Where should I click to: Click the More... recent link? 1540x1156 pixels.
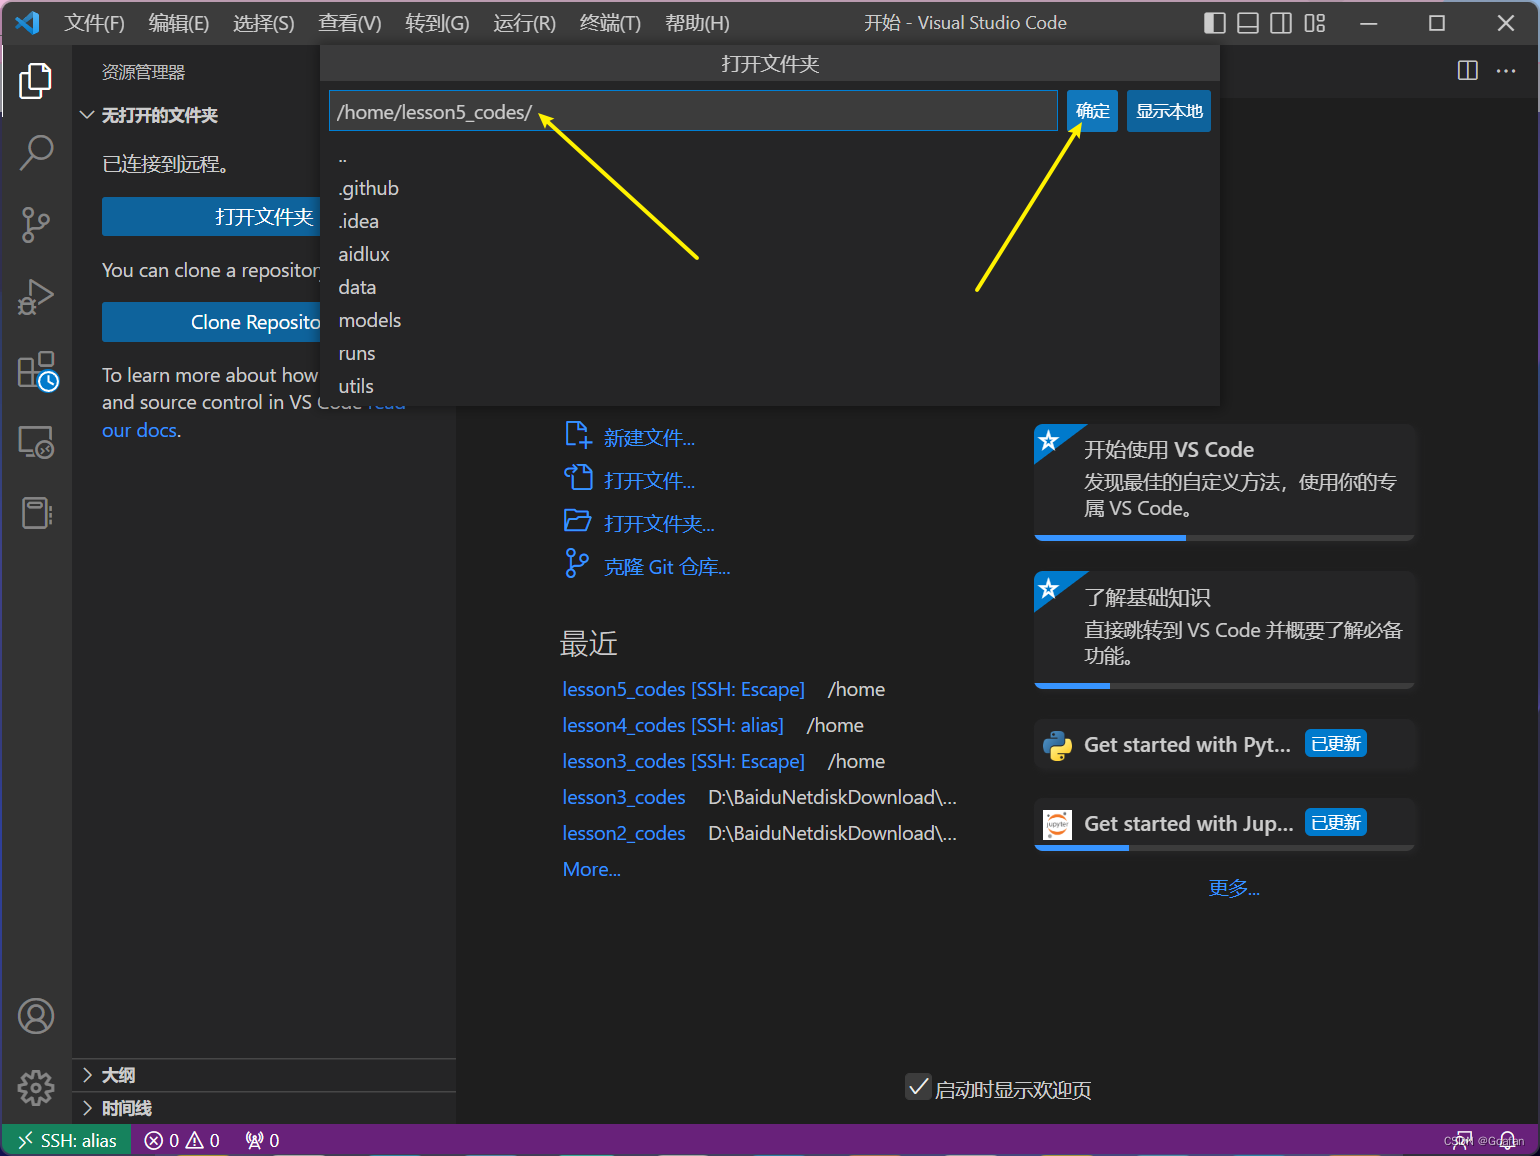pyautogui.click(x=591, y=869)
